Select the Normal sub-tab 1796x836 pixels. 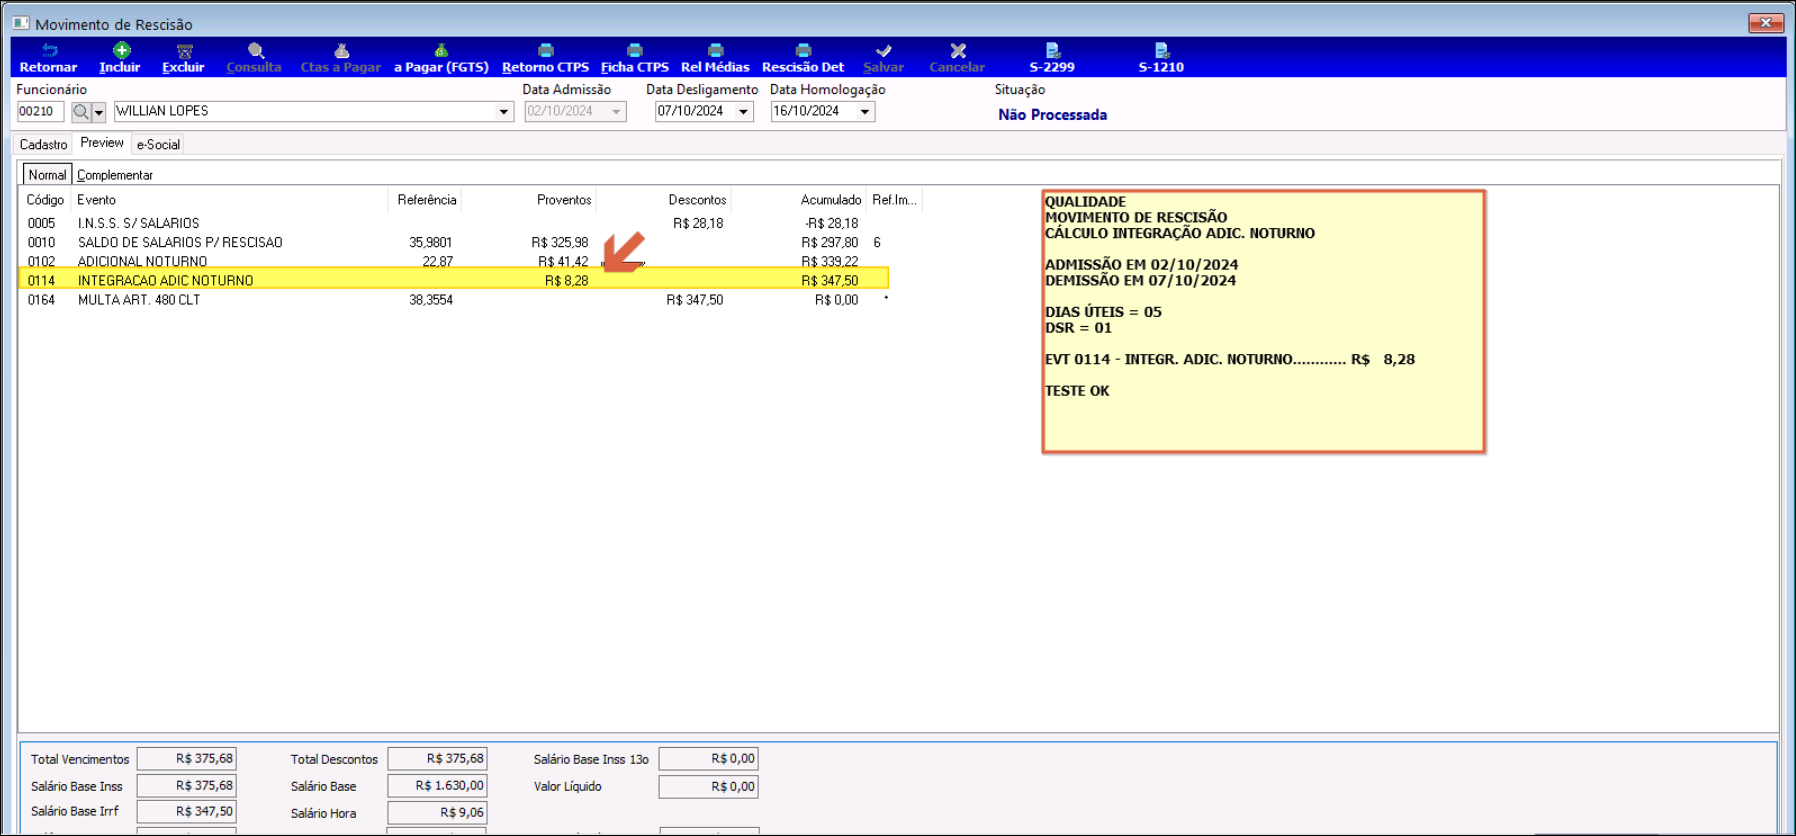(x=47, y=175)
